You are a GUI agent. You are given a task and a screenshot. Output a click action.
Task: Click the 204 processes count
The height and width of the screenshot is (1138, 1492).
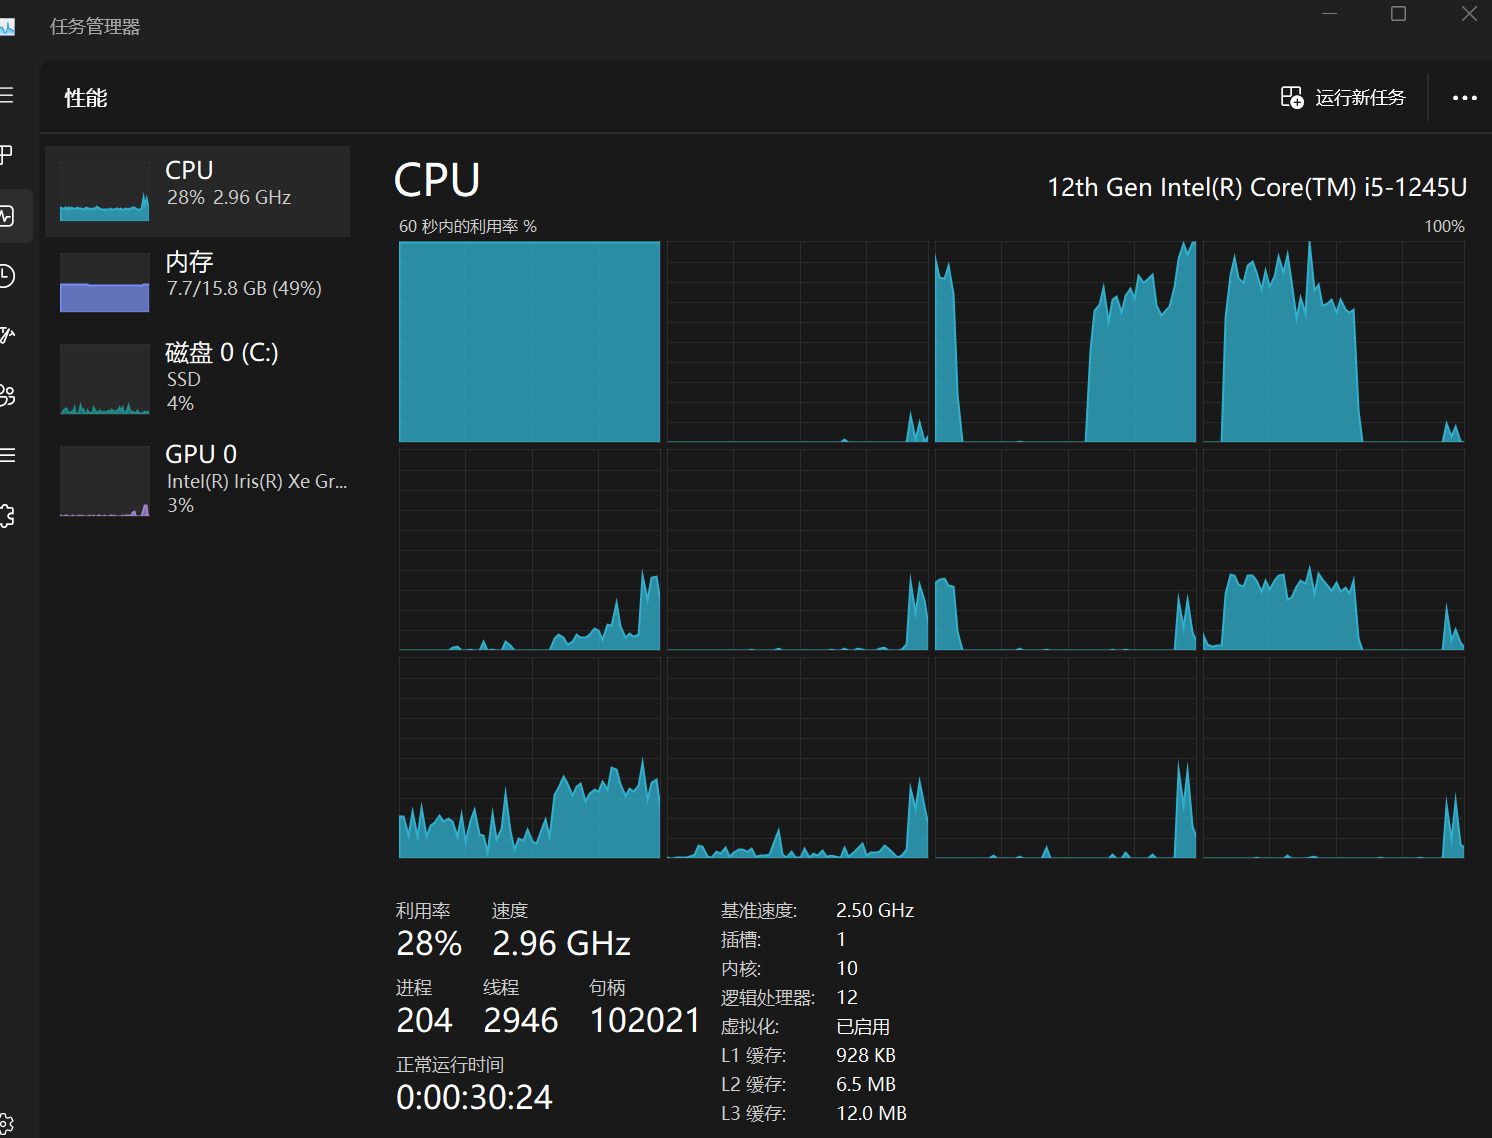click(x=424, y=1020)
